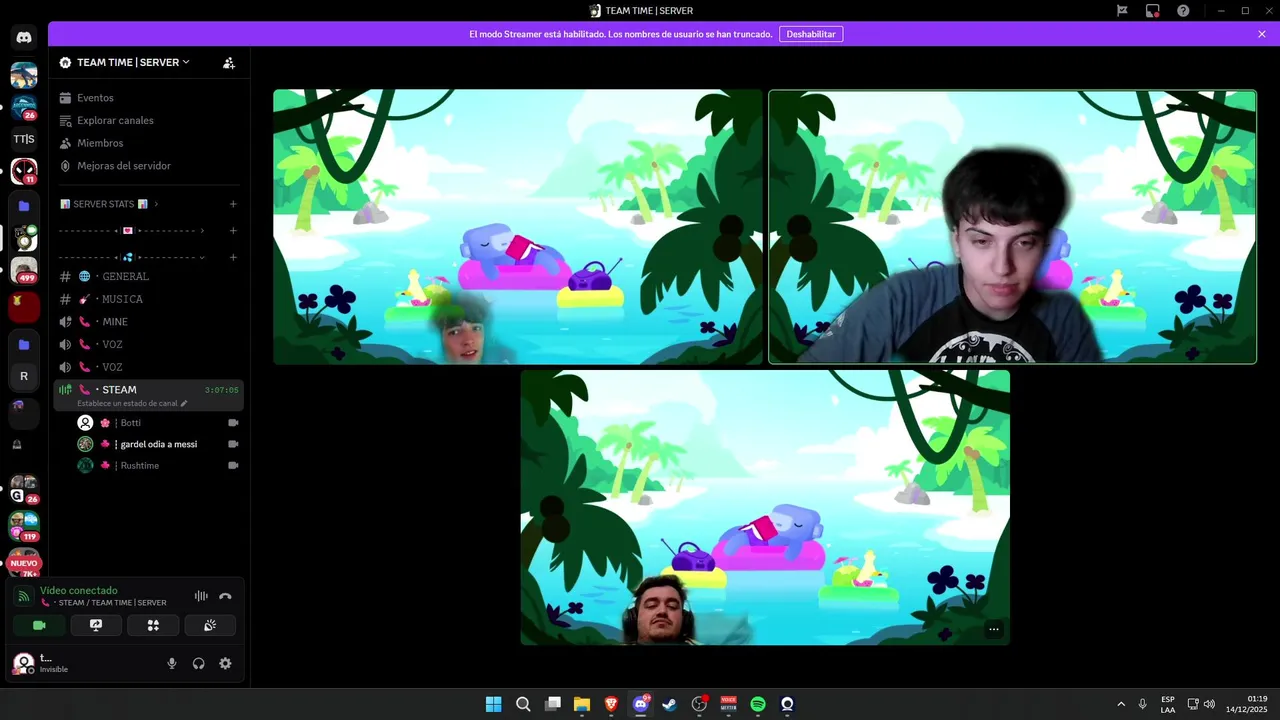Click the invite people icon next to server name
The width and height of the screenshot is (1280, 720).
[x=229, y=62]
